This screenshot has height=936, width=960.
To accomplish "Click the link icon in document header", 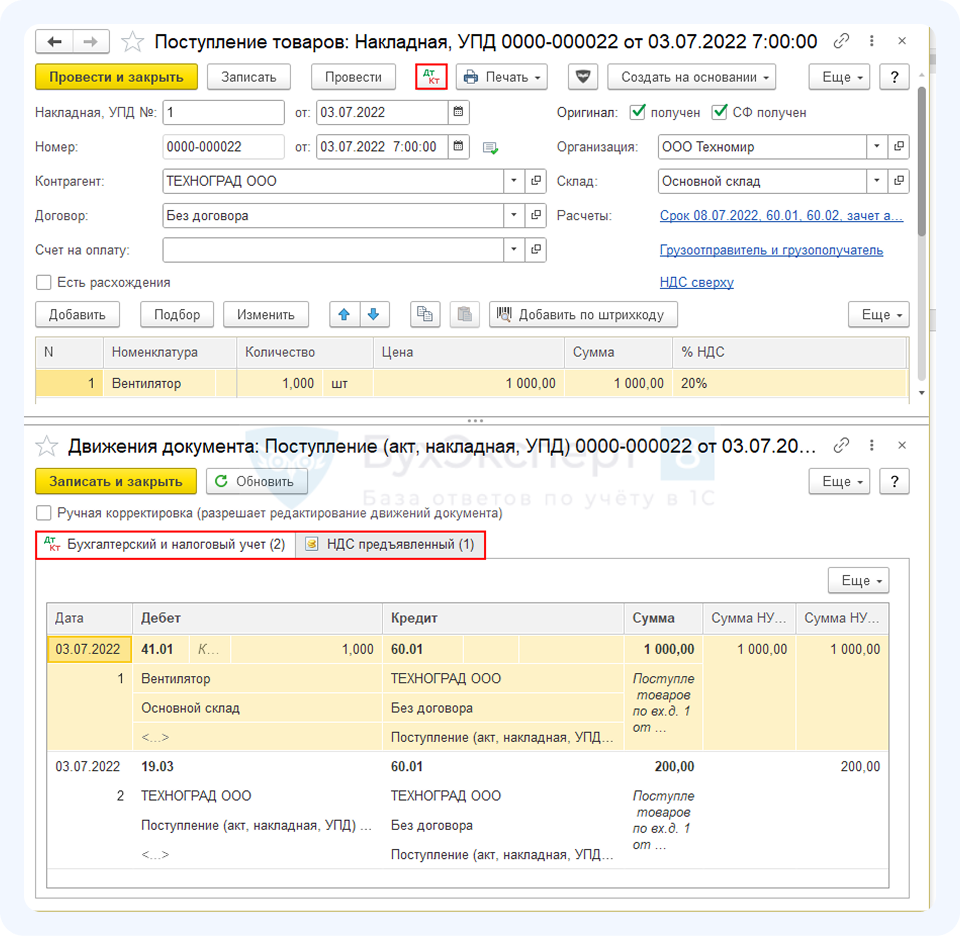I will click(x=841, y=42).
